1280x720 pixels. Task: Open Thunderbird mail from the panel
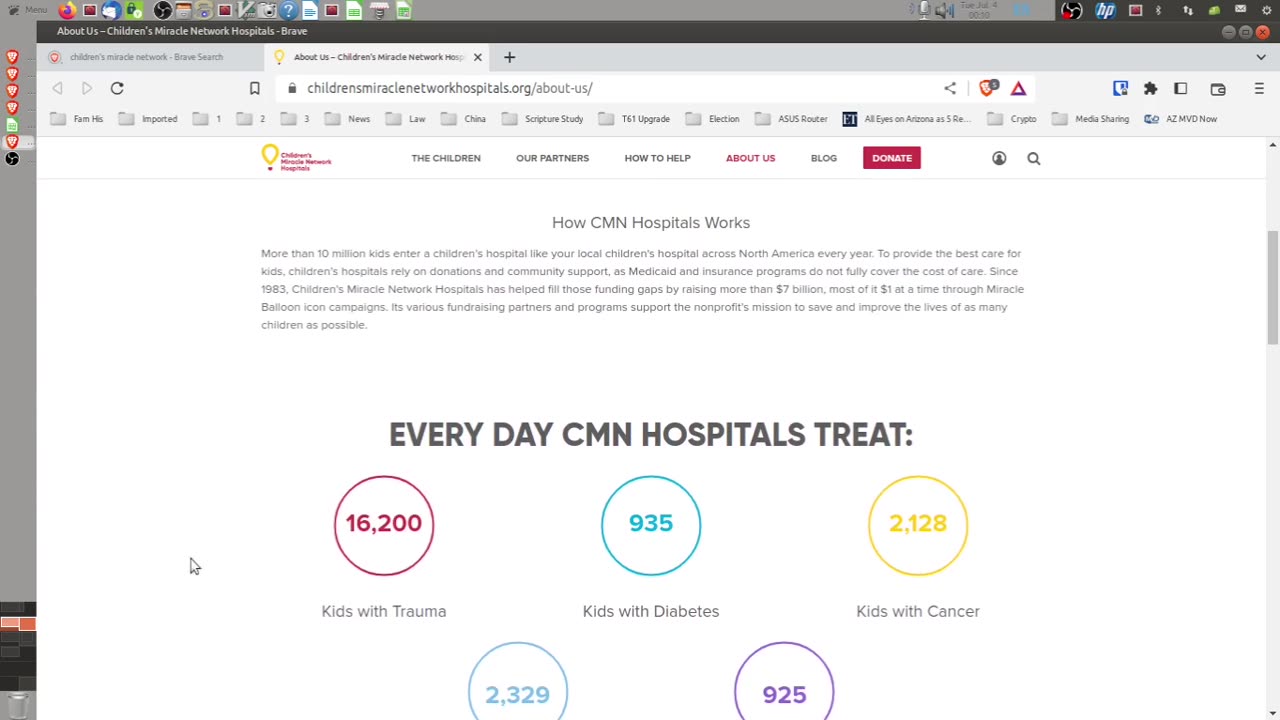pyautogui.click(x=111, y=10)
